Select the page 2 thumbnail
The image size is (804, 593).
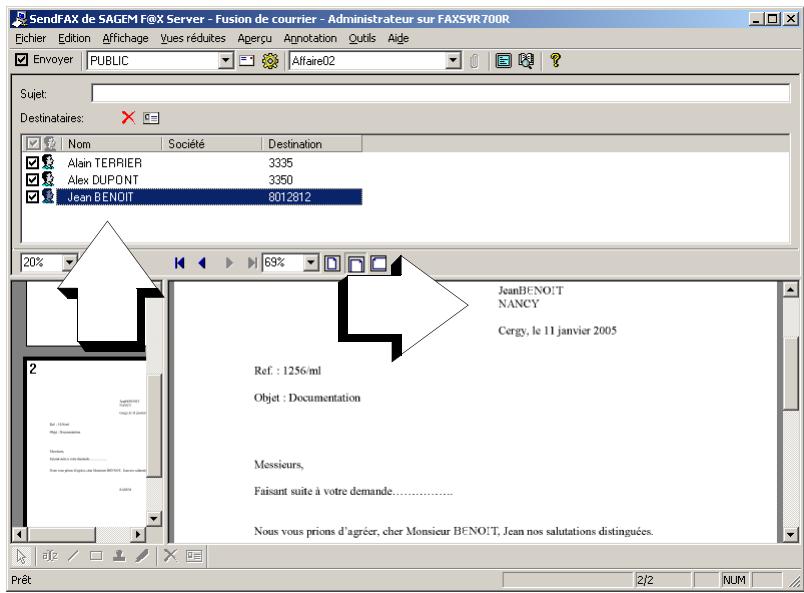(x=86, y=442)
